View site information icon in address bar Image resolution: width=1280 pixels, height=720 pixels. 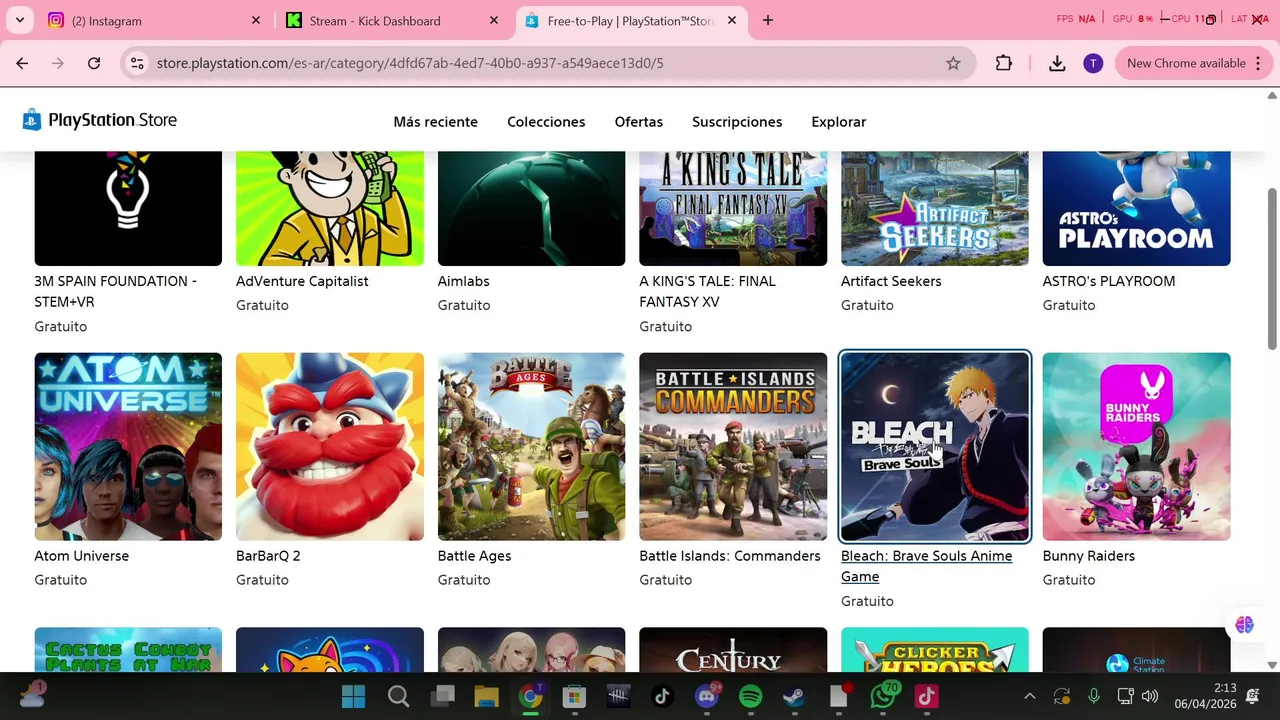pos(137,63)
